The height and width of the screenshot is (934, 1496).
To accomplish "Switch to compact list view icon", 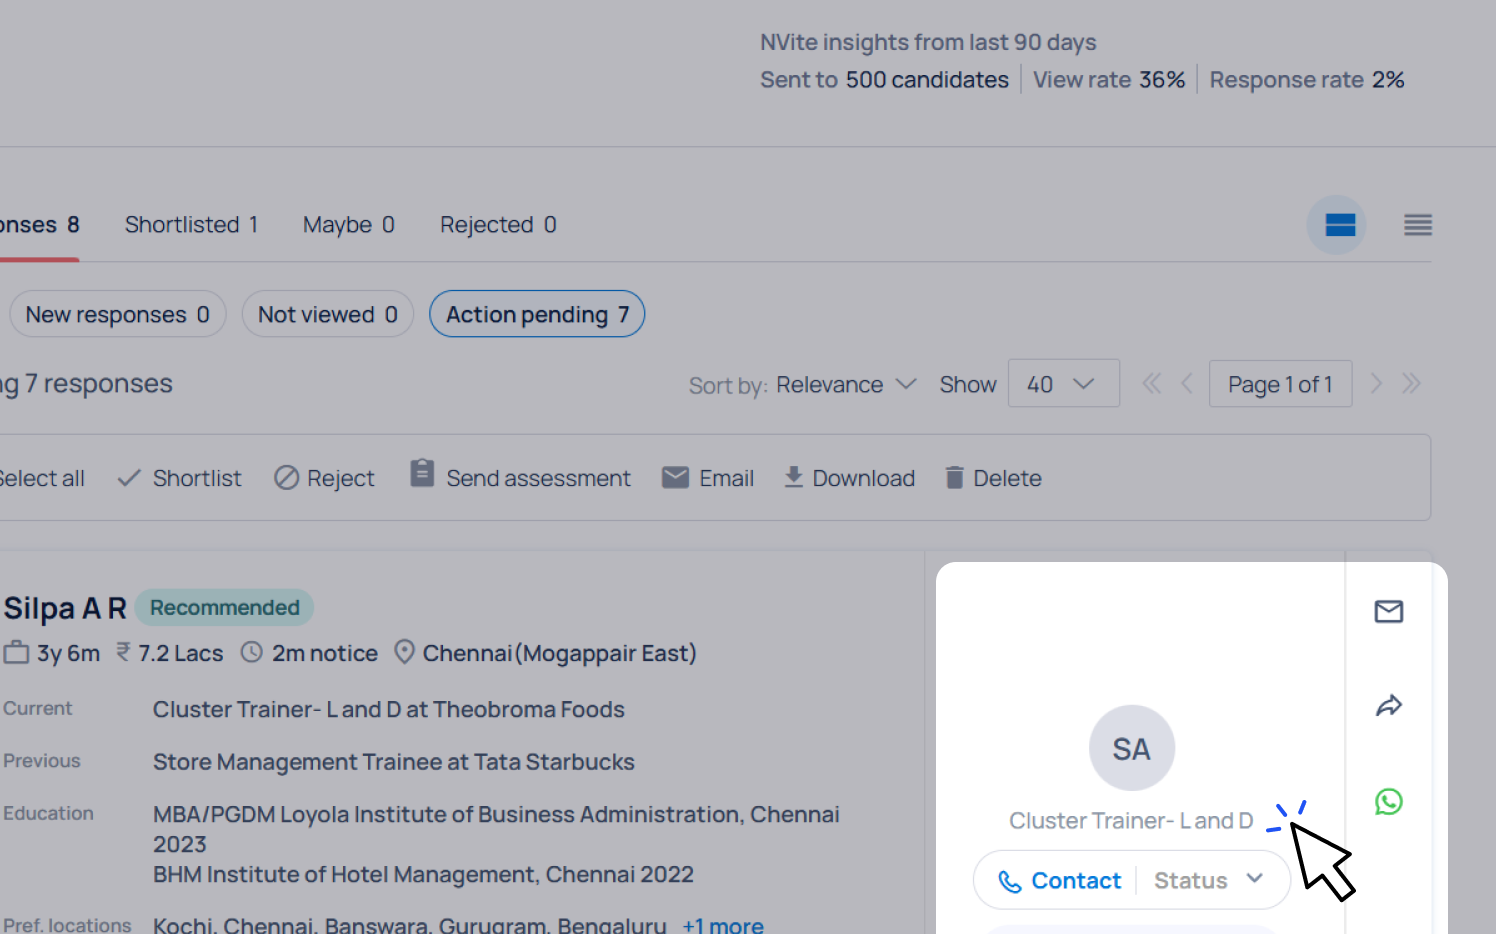I will (x=1417, y=225).
